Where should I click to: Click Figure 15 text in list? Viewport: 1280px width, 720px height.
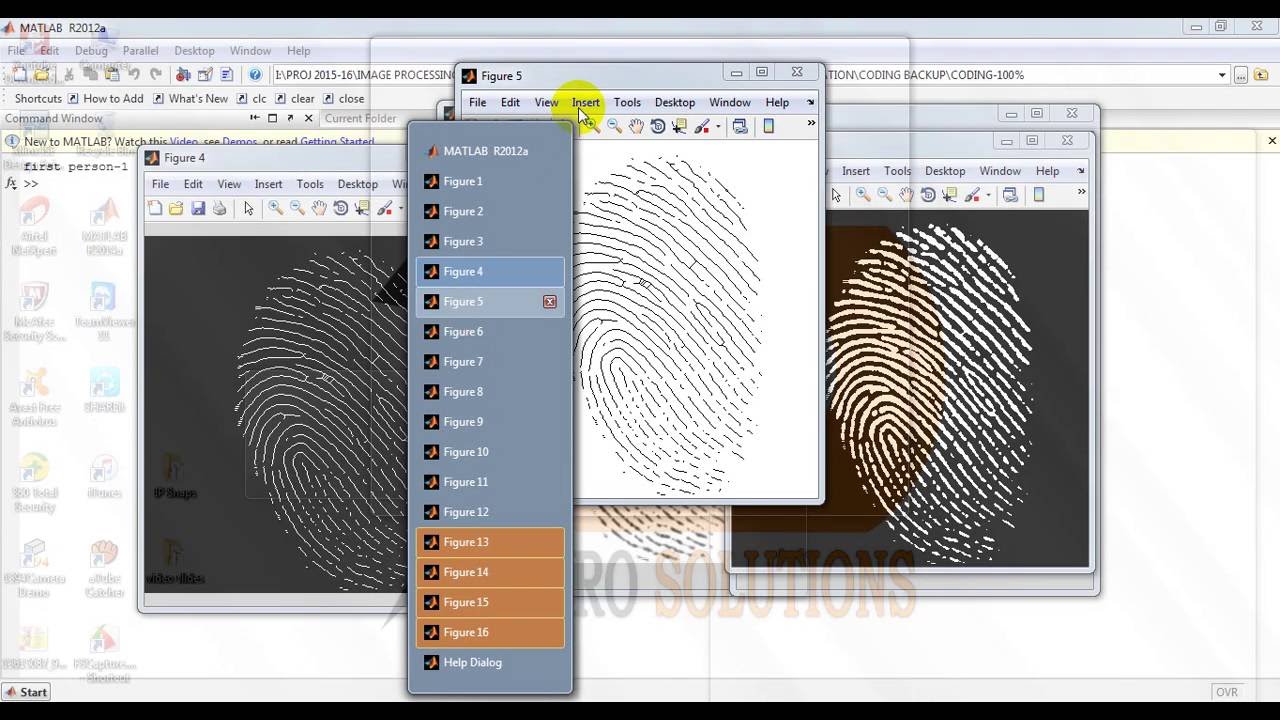(466, 602)
